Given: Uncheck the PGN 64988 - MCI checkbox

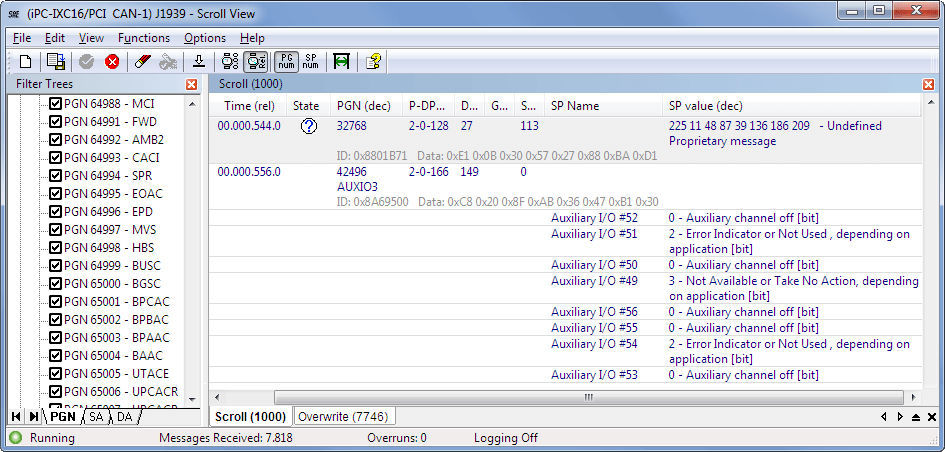Looking at the screenshot, I should click(x=56, y=104).
